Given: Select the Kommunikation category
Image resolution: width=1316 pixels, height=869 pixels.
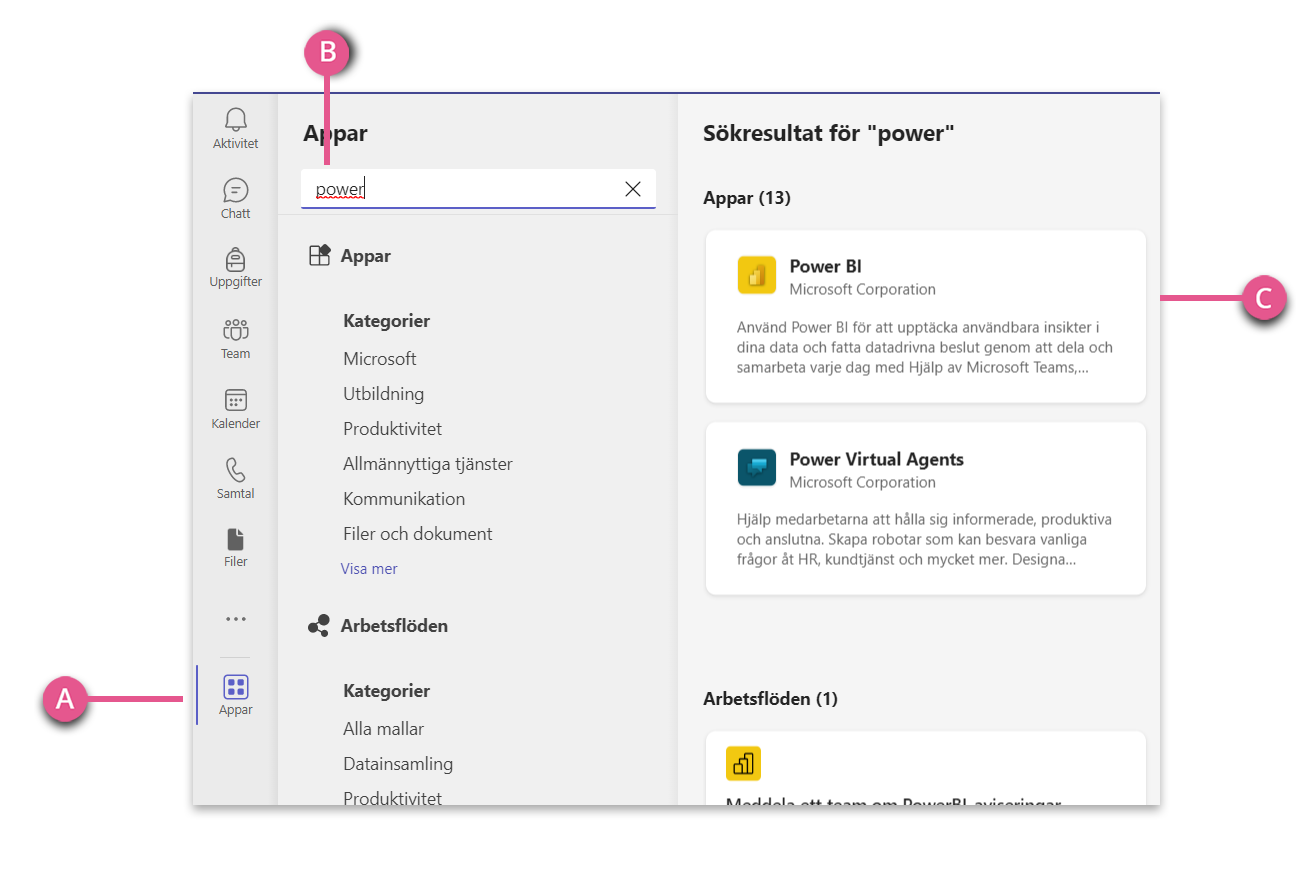Looking at the screenshot, I should (x=404, y=499).
